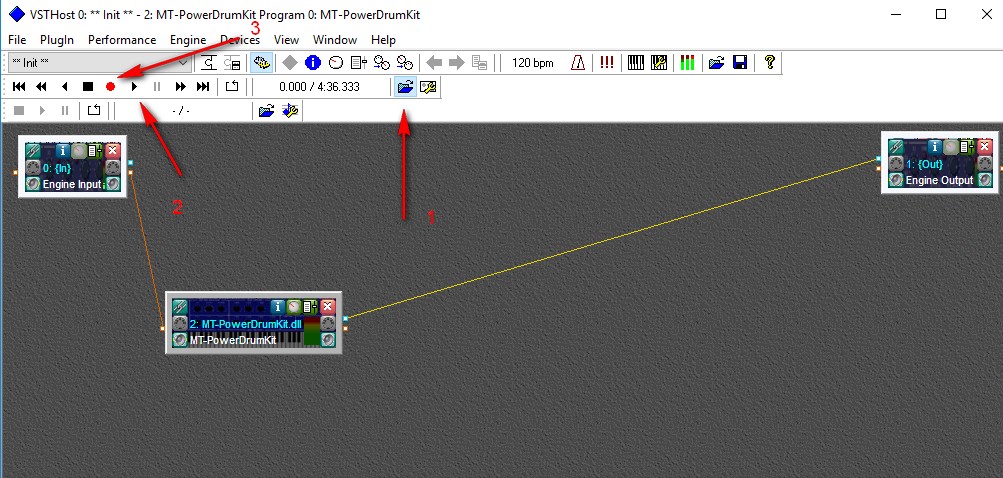Open the level meters icon
Image resolution: width=1003 pixels, height=478 pixels.
point(687,63)
